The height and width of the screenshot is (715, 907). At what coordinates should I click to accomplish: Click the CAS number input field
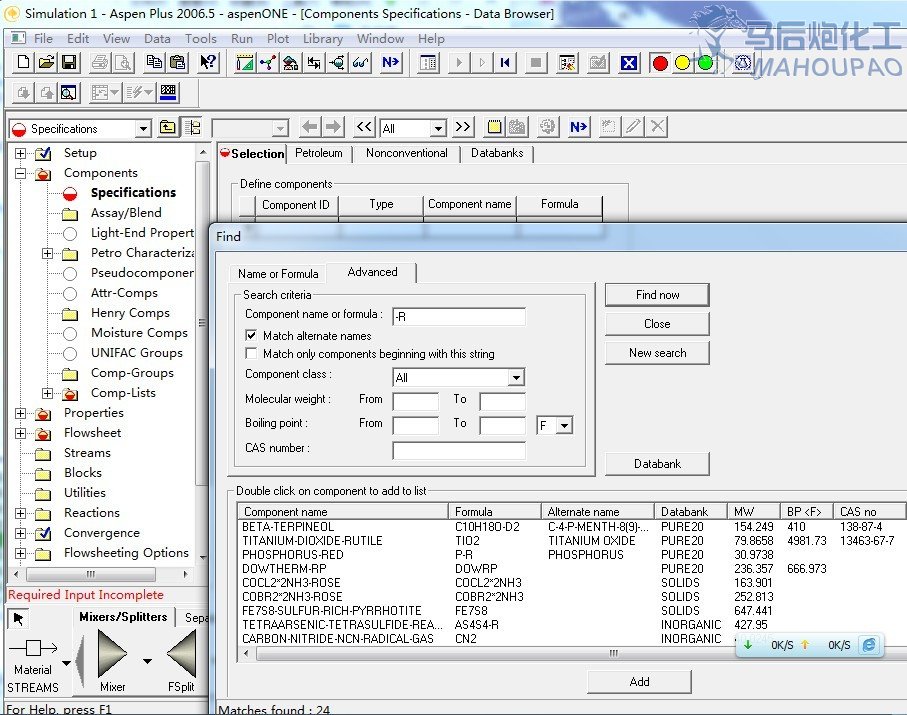point(458,450)
